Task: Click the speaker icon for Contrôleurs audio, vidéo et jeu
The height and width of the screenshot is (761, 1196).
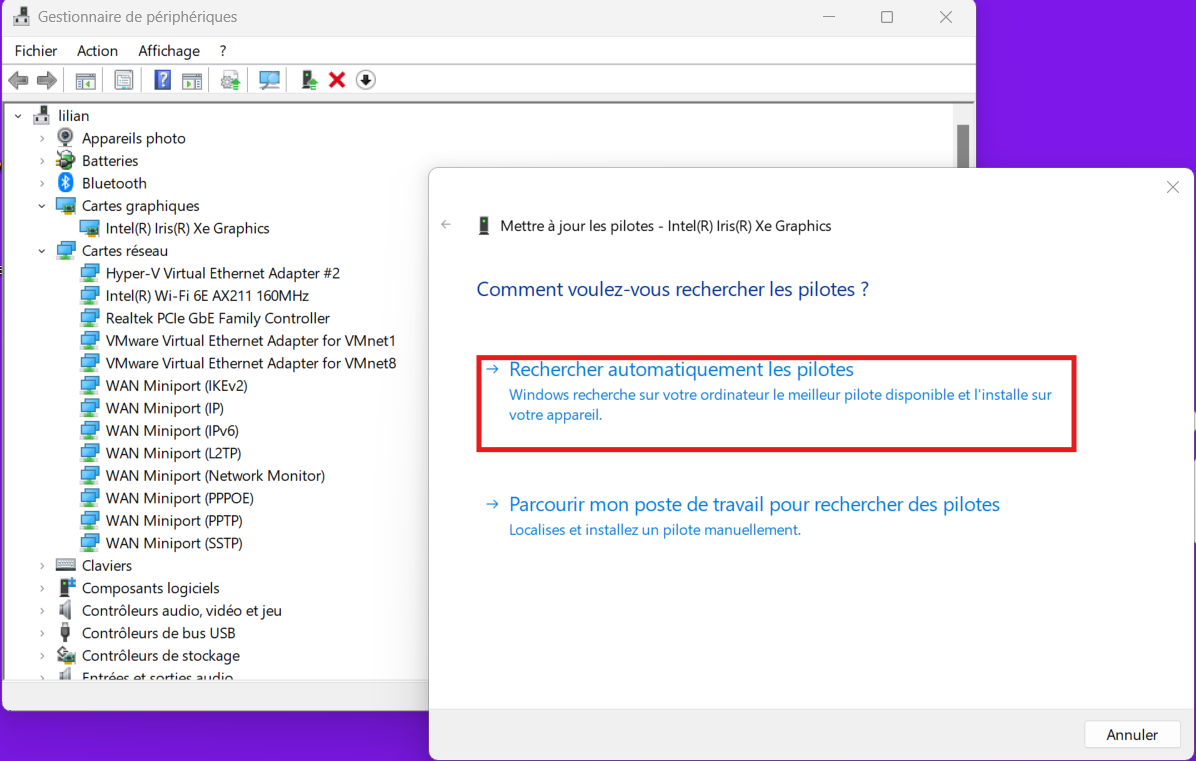Action: pyautogui.click(x=66, y=611)
